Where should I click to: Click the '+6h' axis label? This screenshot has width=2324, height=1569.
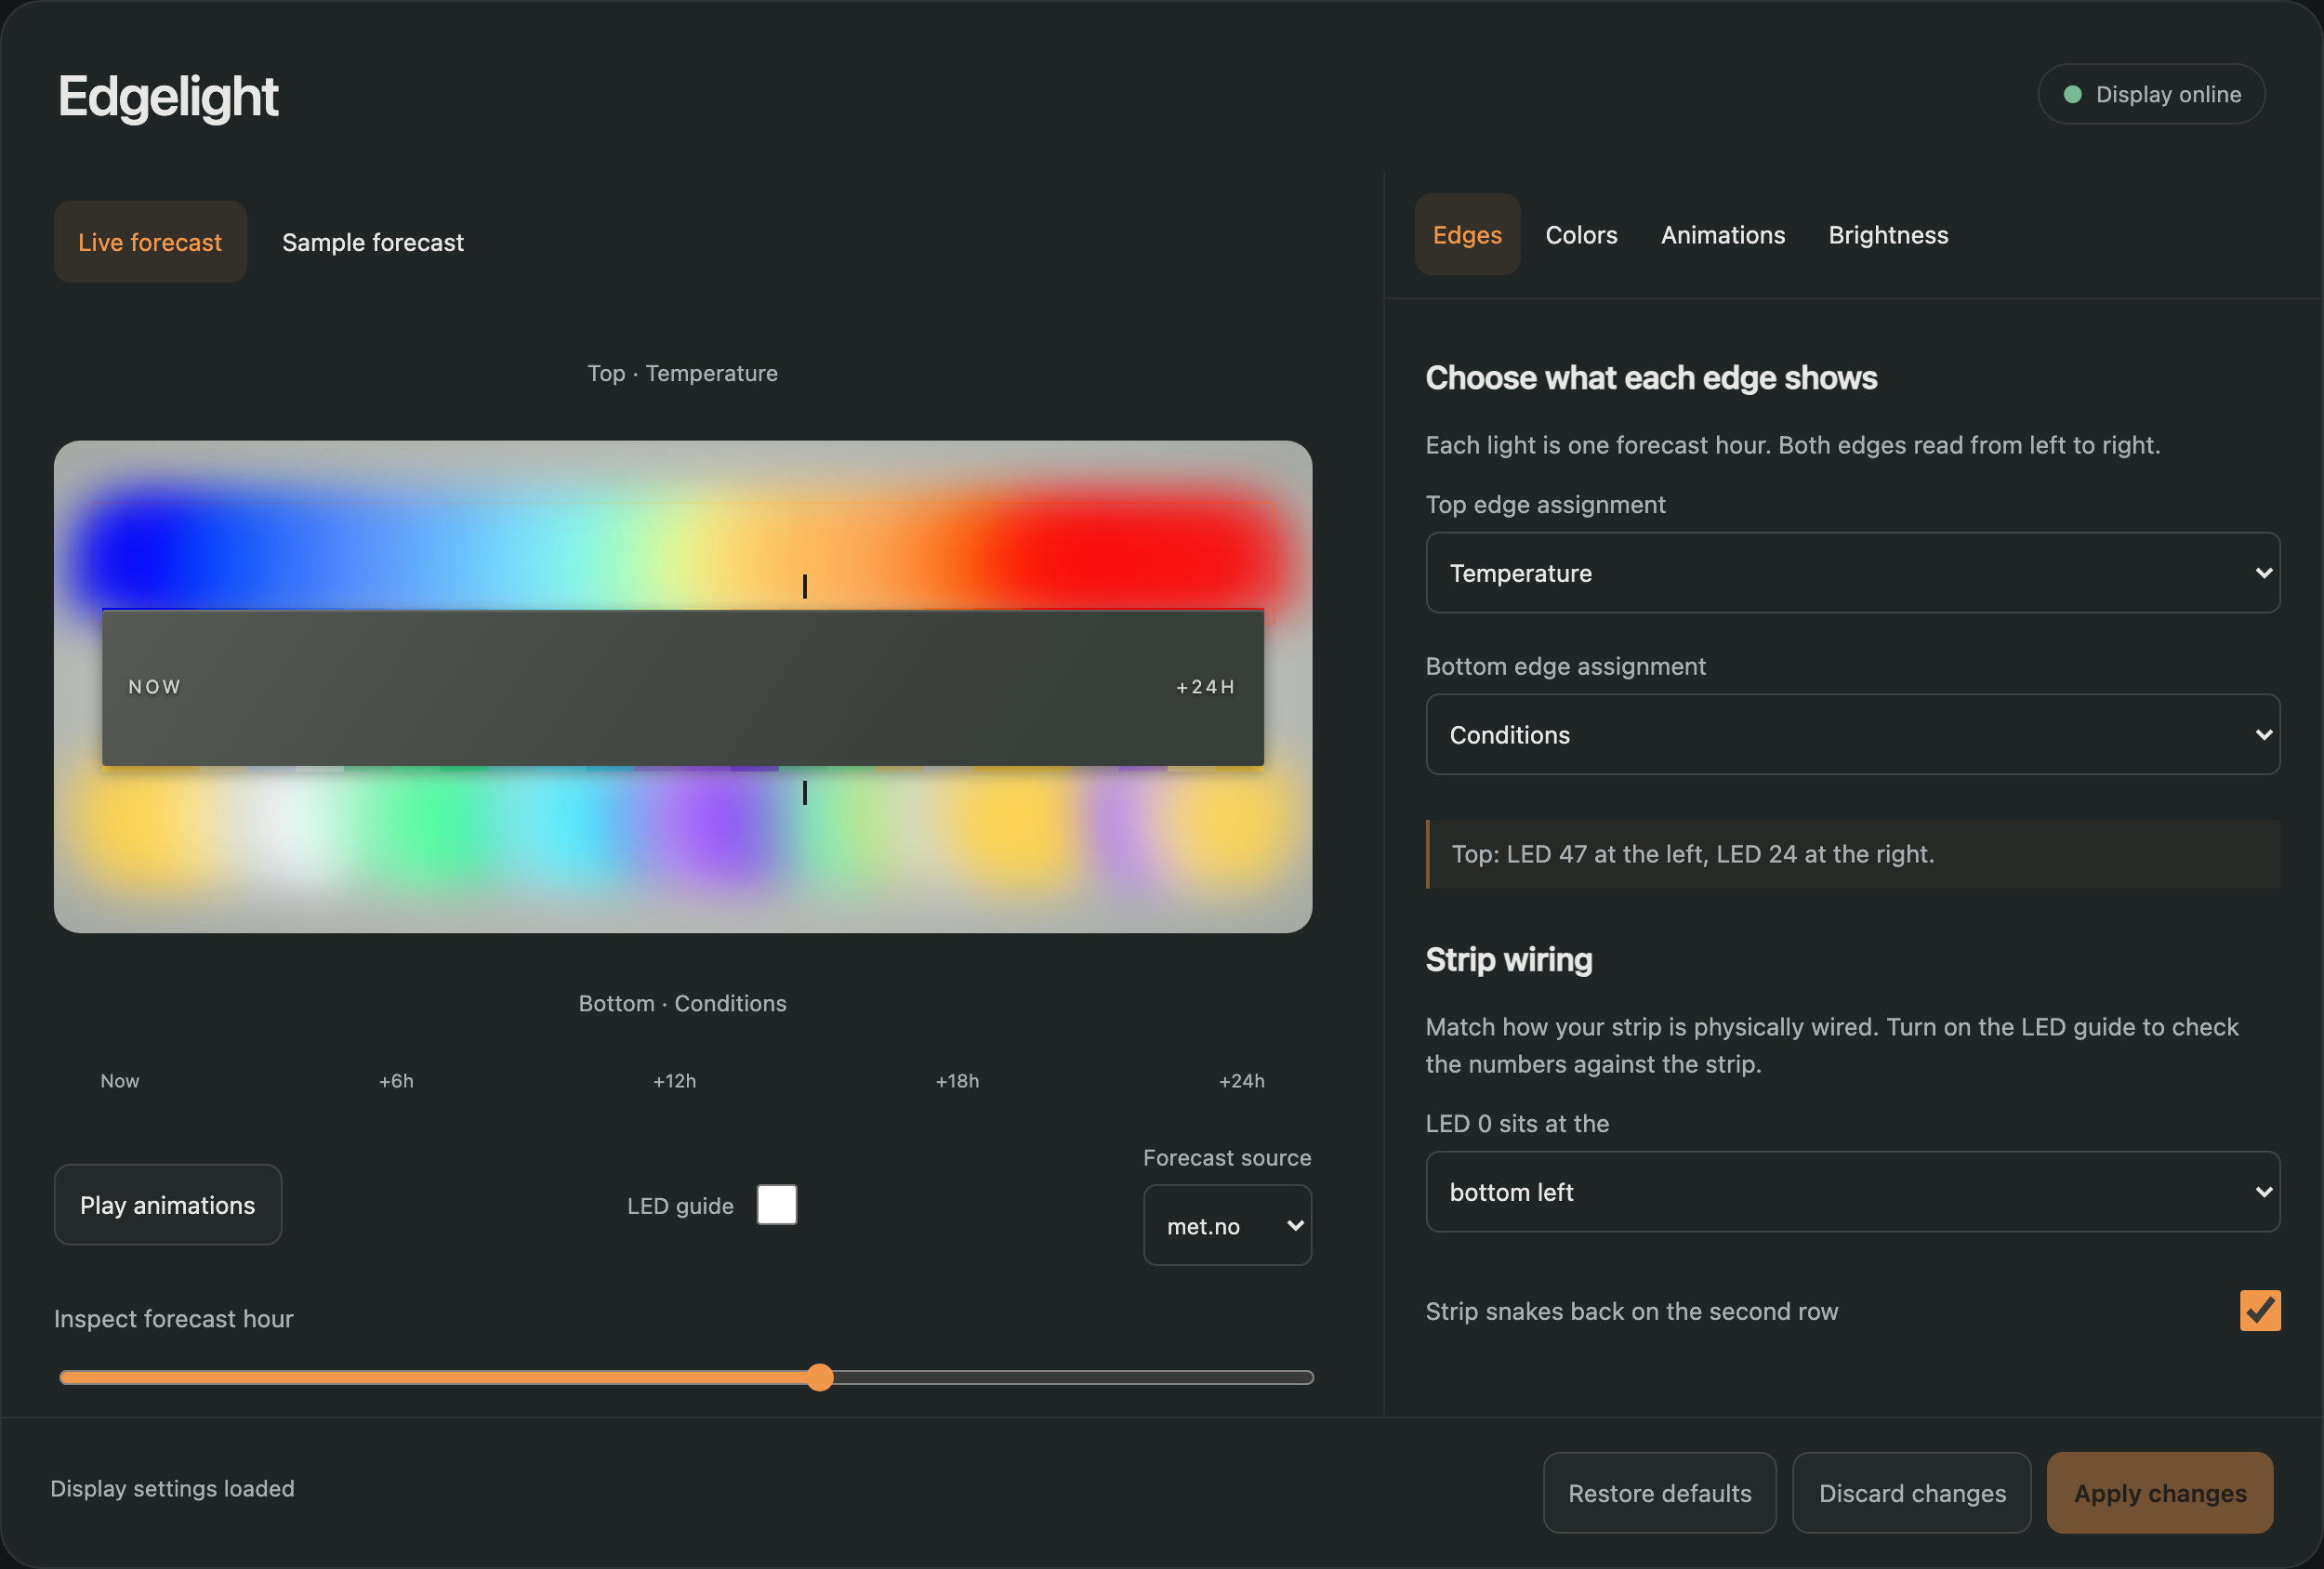click(x=396, y=1081)
